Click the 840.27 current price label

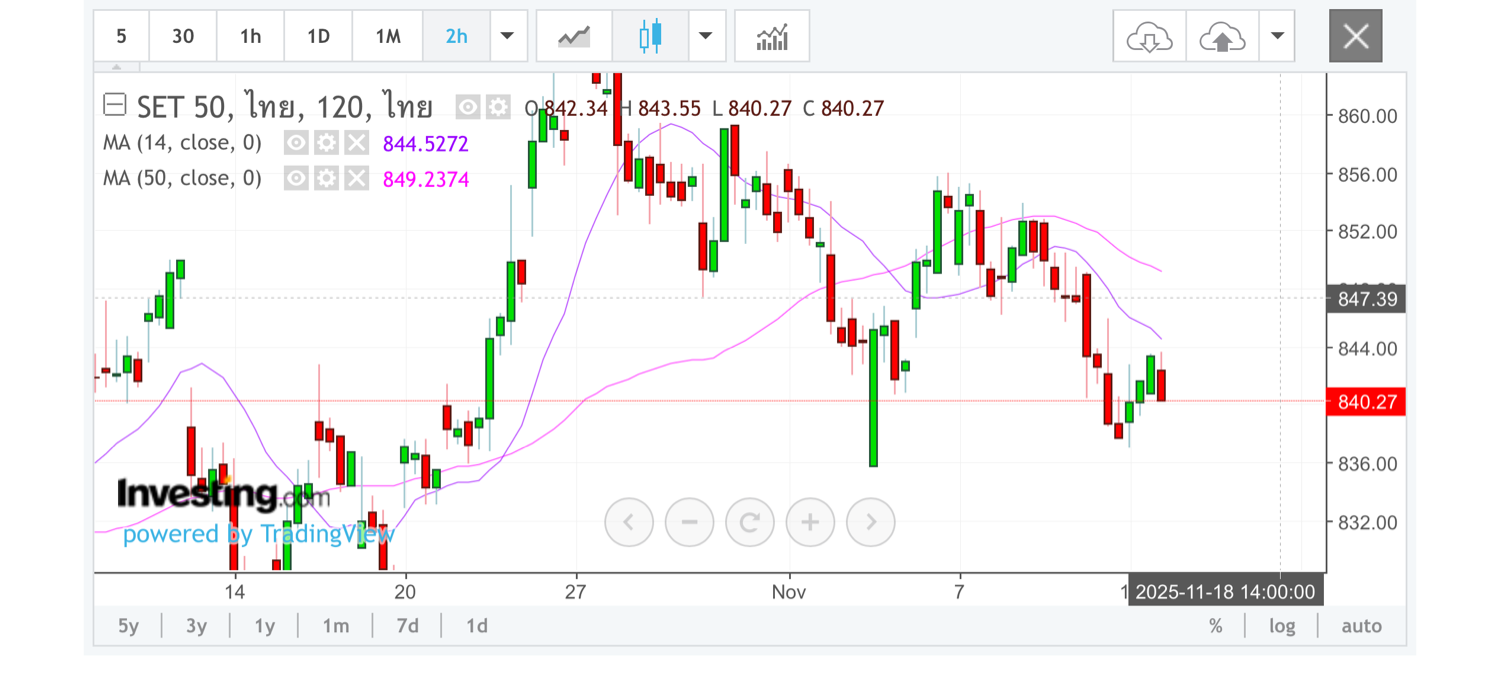1366,402
